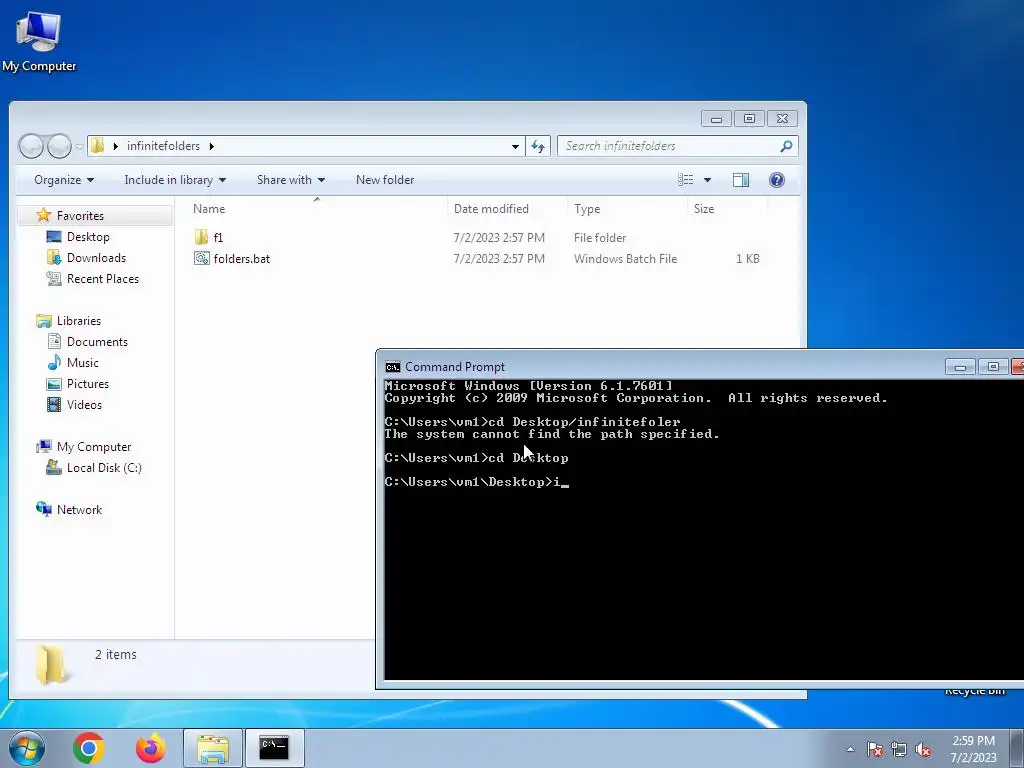The height and width of the screenshot is (768, 1024).
Task: Switch to Command Prompt taskbar button
Action: pyautogui.click(x=274, y=748)
